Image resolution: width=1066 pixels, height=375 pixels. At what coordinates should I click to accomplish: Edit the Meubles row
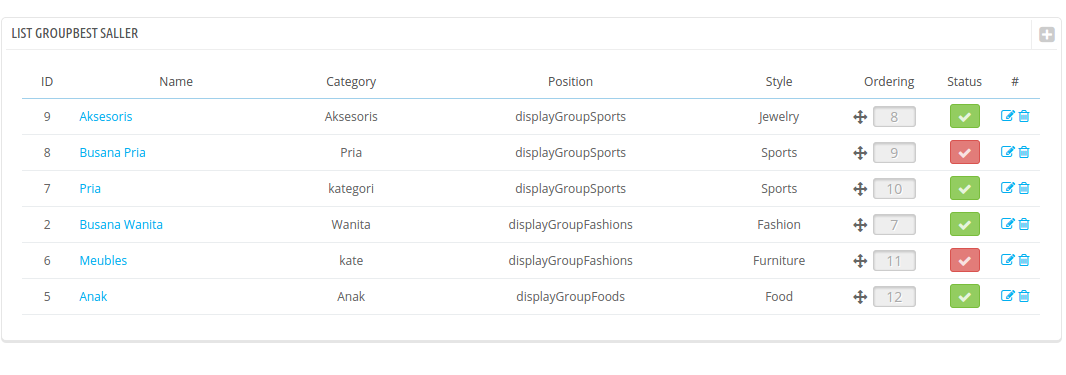click(x=1008, y=260)
